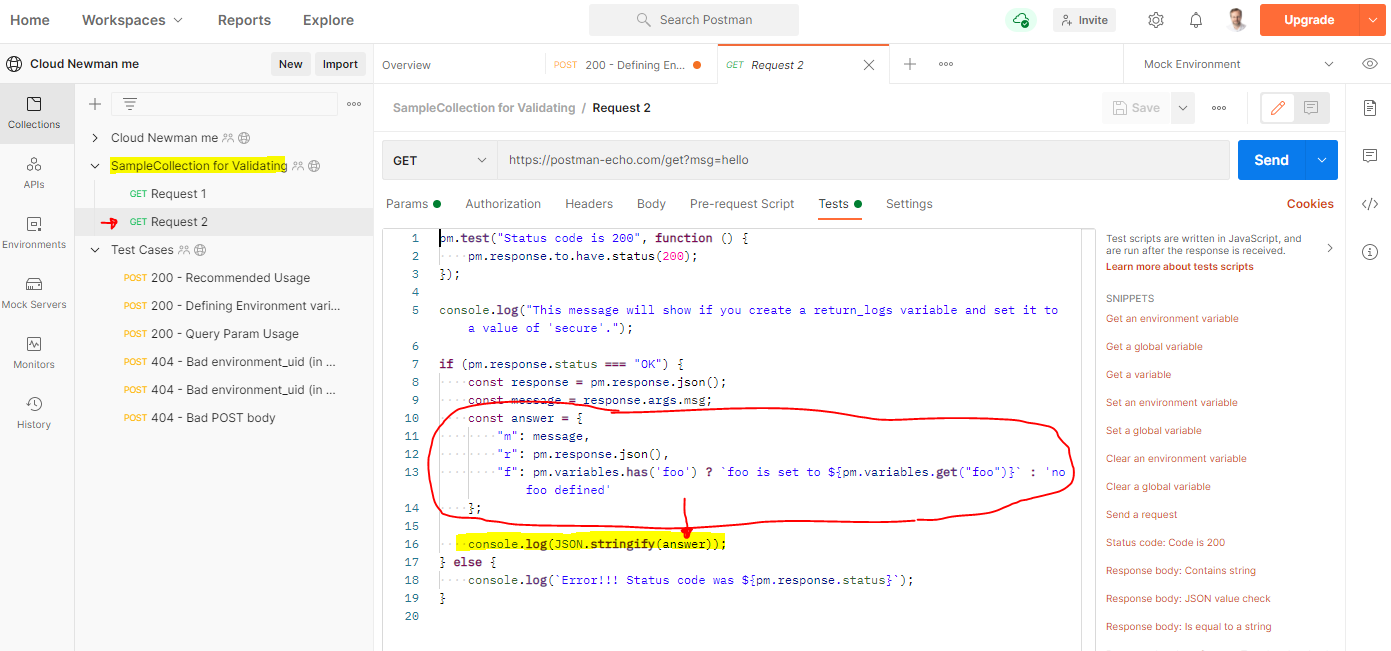Open request more actions ellipsis next to Save
1391x651 pixels.
pyautogui.click(x=1219, y=108)
